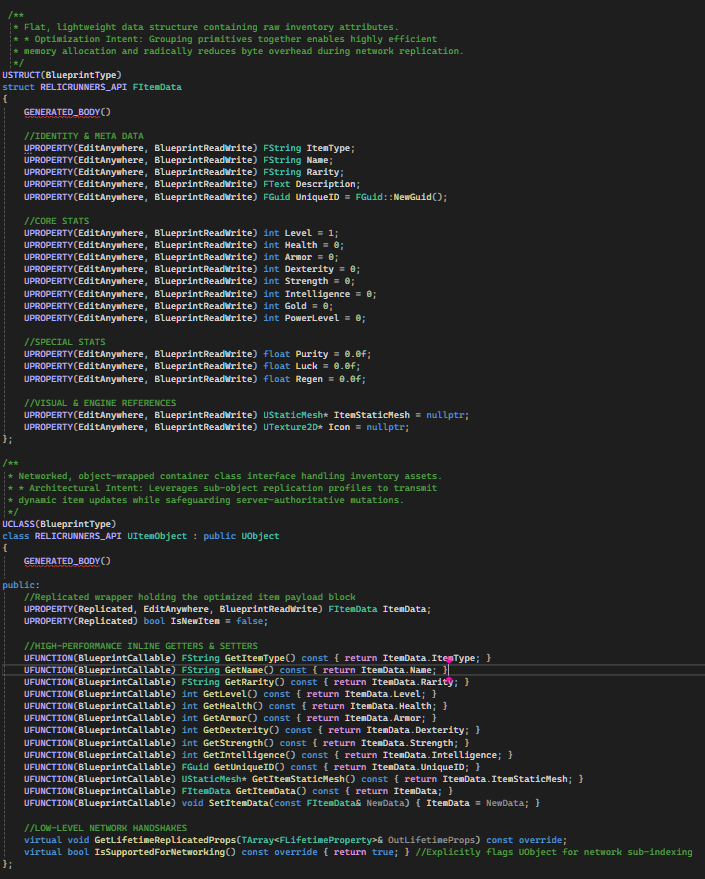Screen dimensions: 705x879
Task: Click the UItemObject class name
Action: 157,536
